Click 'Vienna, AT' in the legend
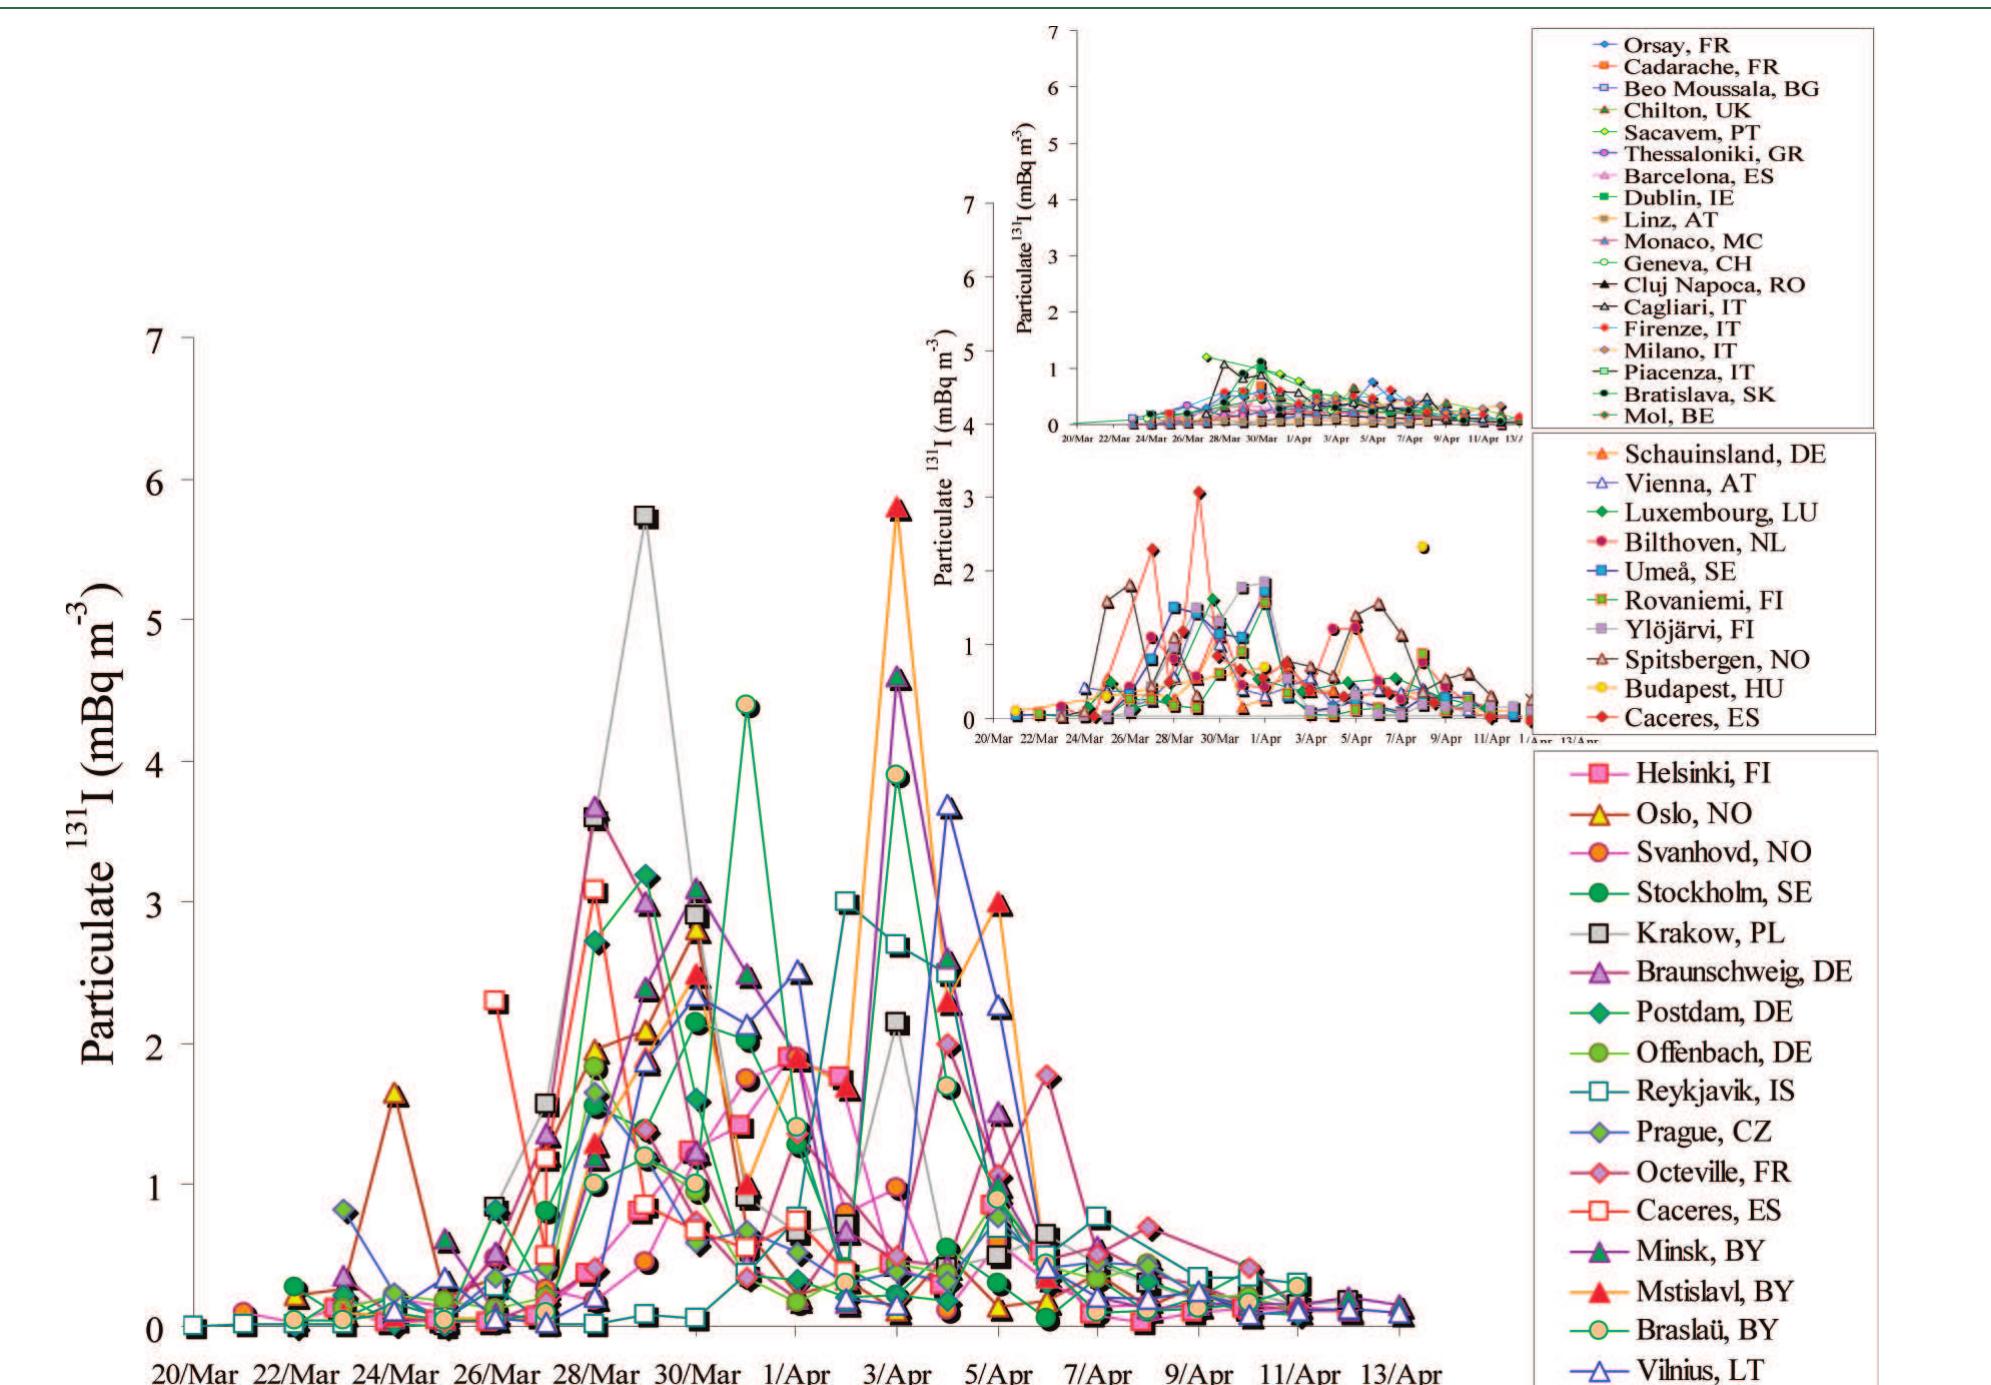The image size is (1991, 1385). coord(1673,483)
